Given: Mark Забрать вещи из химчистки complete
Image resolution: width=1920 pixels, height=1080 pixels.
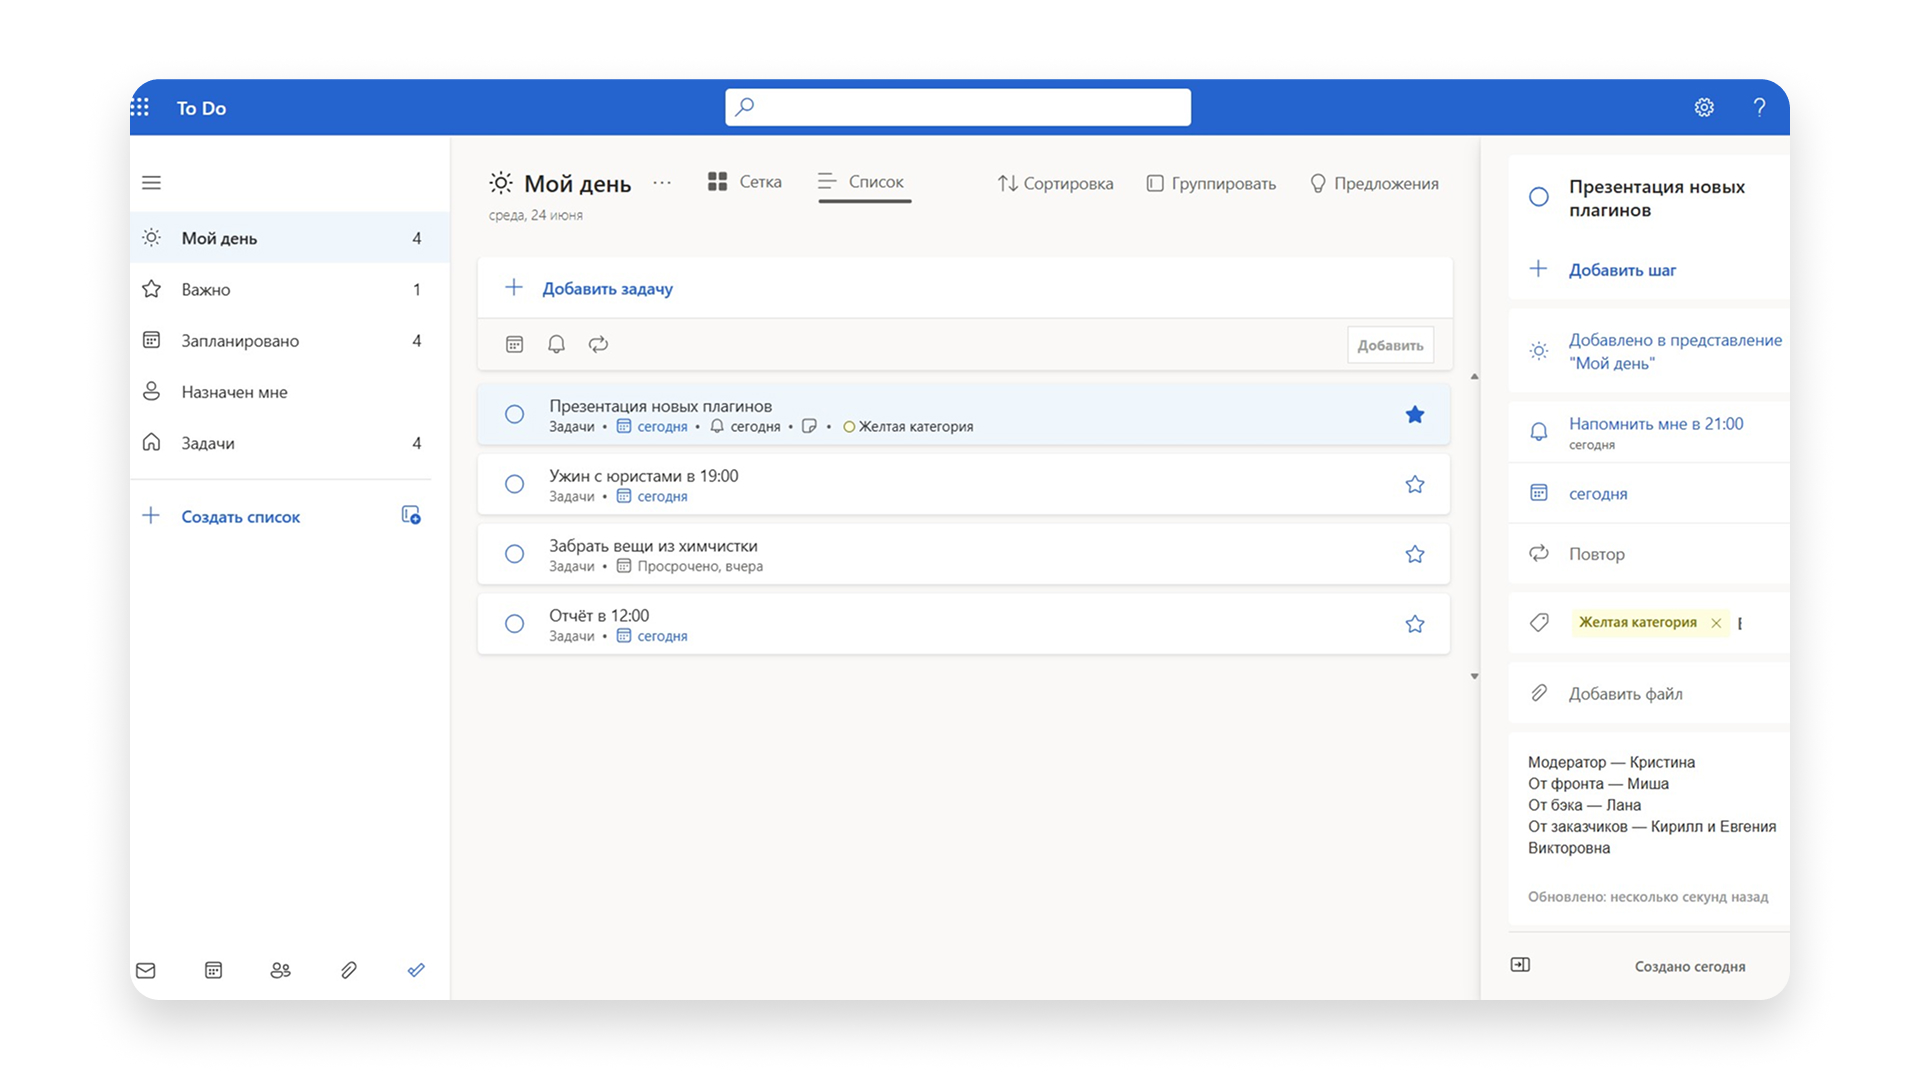Looking at the screenshot, I should pyautogui.click(x=514, y=554).
